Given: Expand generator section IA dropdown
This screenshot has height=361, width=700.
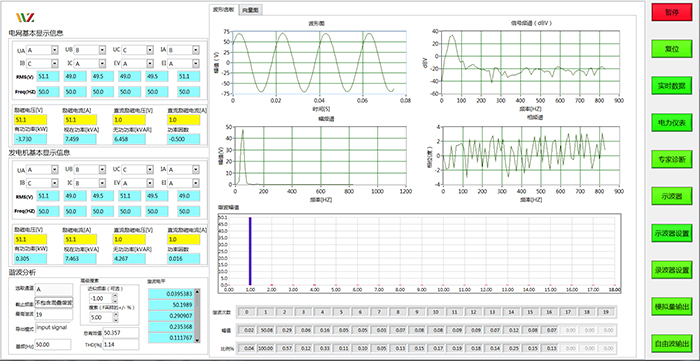Looking at the screenshot, I should 196,170.
